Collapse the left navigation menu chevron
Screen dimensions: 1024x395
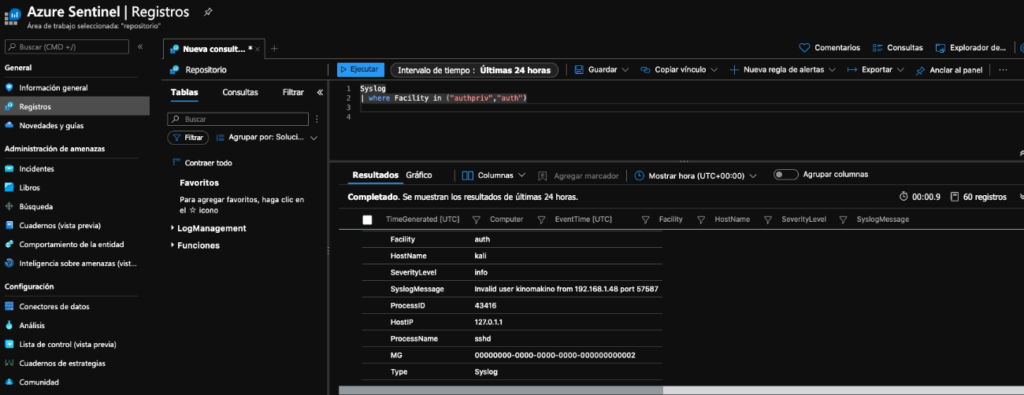tap(140, 47)
